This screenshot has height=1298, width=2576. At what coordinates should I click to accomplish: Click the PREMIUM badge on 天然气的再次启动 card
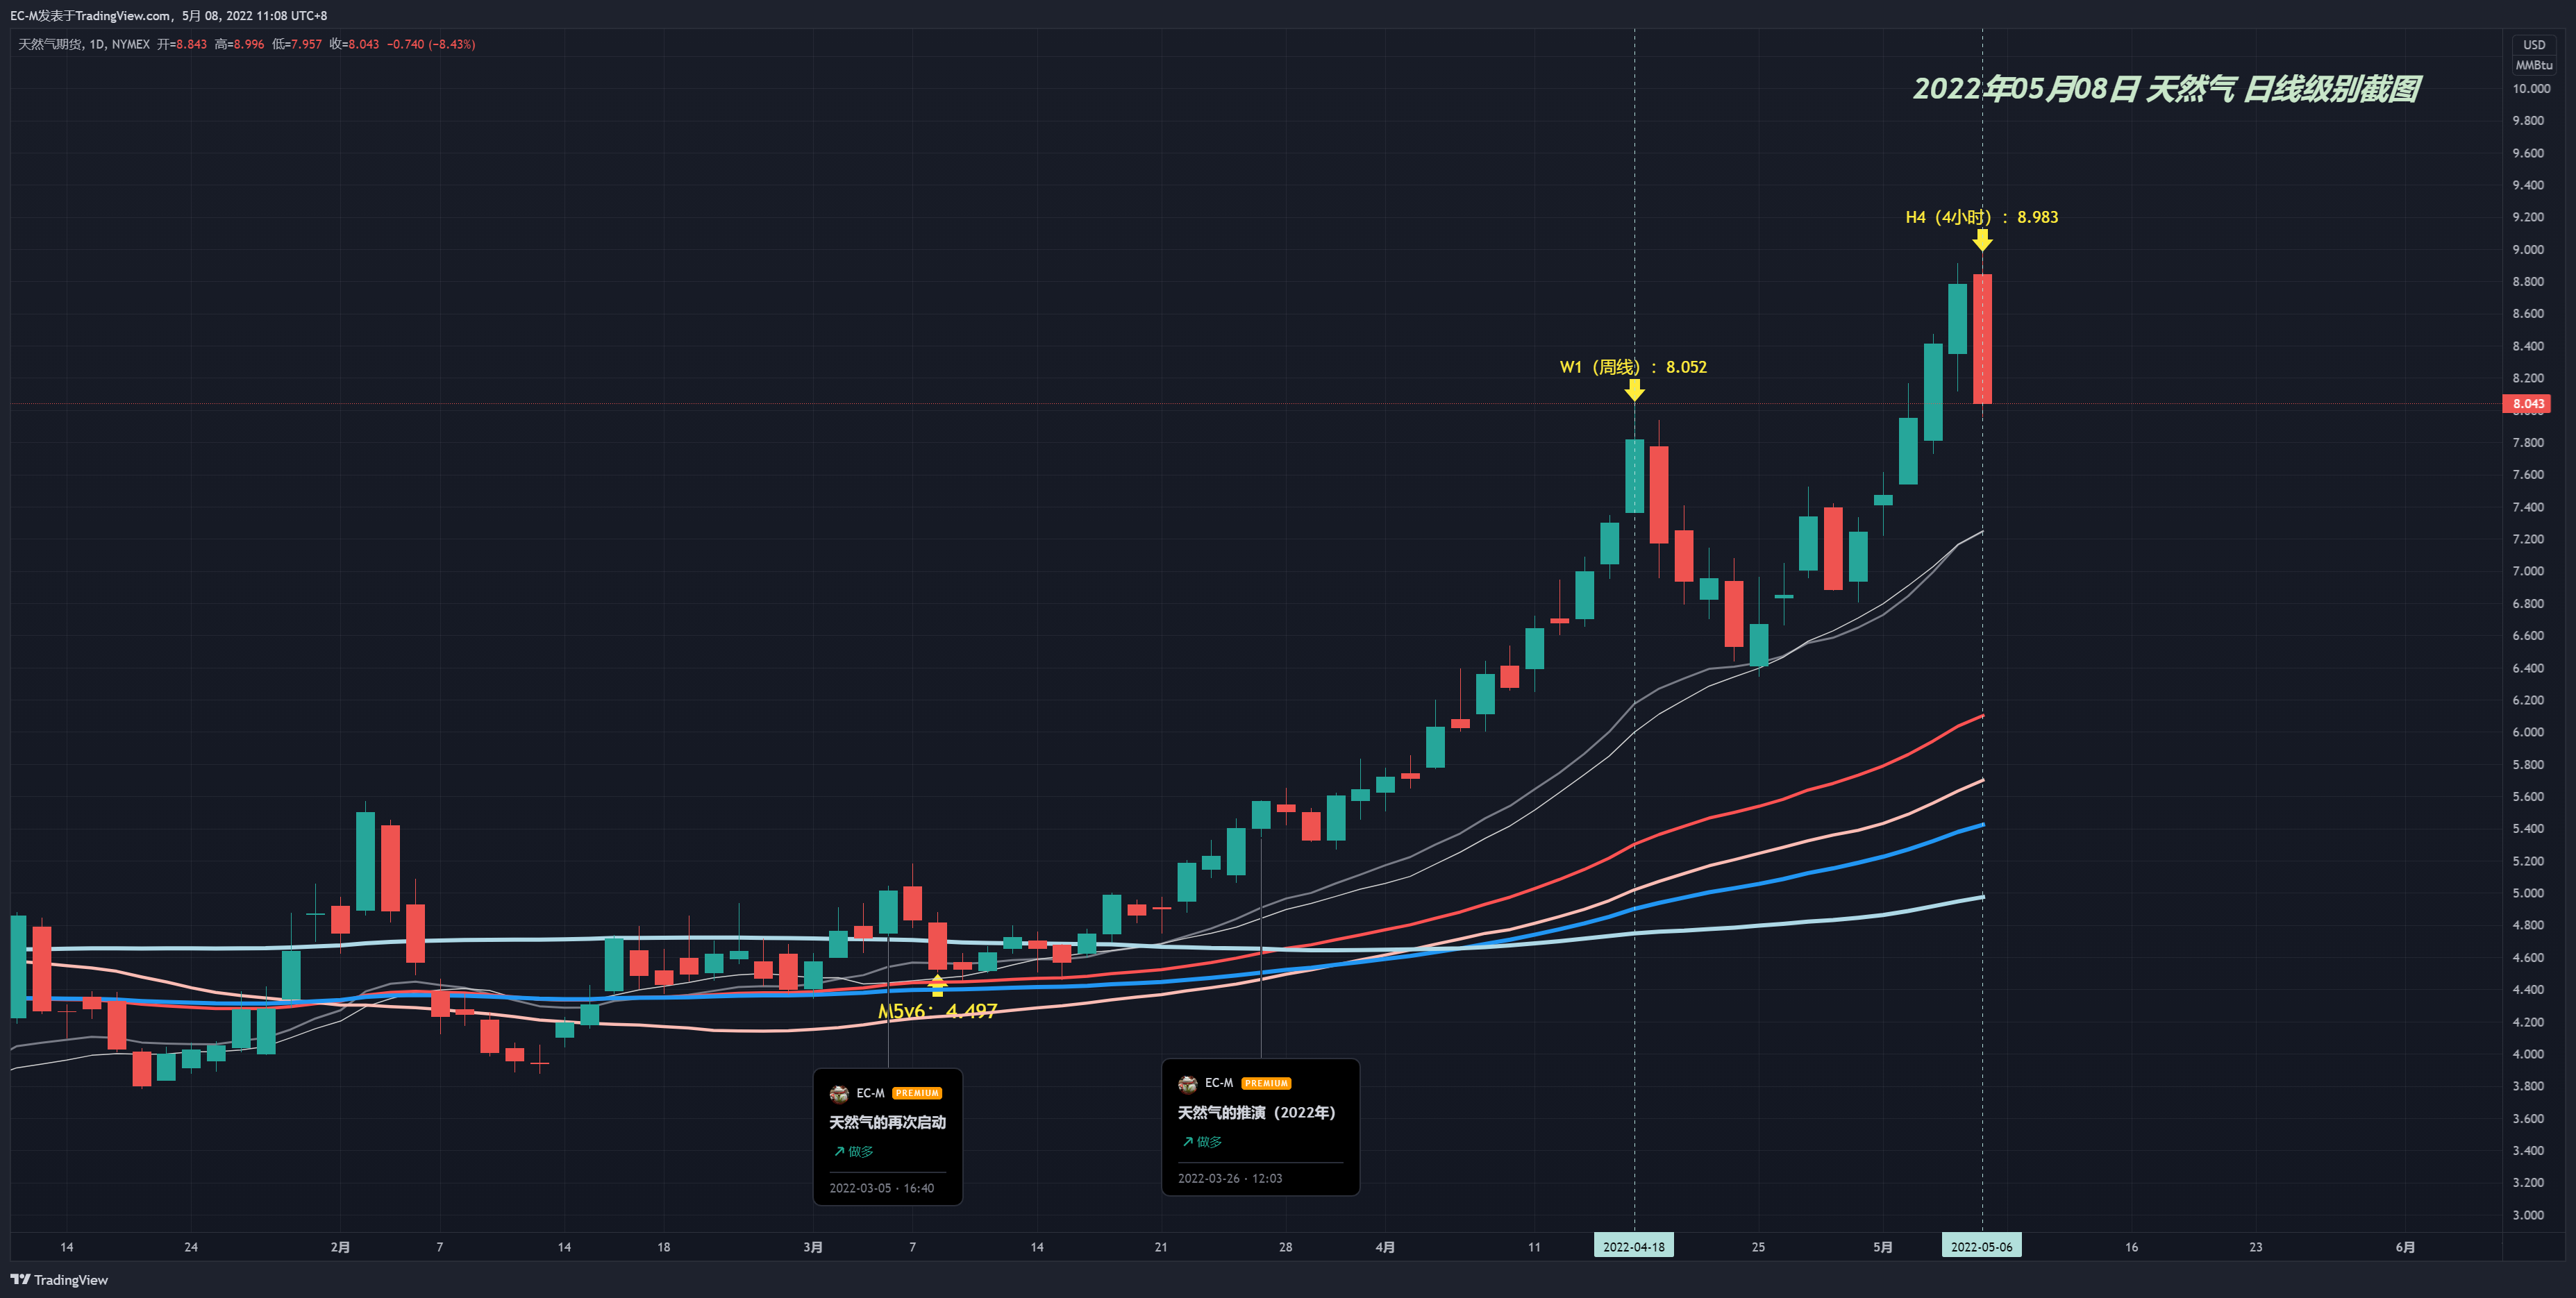coord(917,1094)
